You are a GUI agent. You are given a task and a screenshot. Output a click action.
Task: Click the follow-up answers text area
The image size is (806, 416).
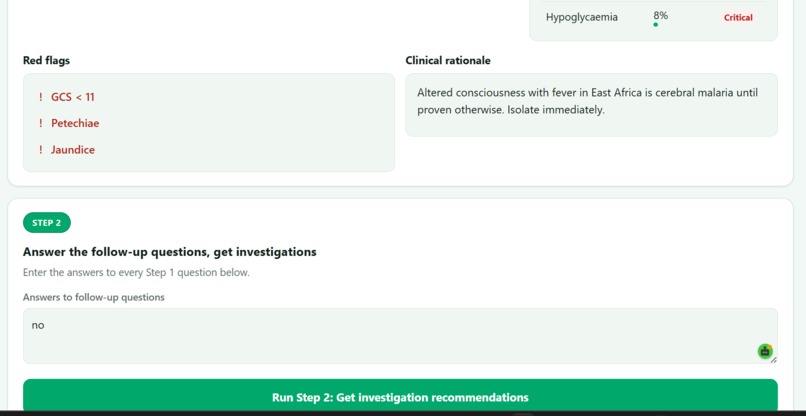coord(400,336)
